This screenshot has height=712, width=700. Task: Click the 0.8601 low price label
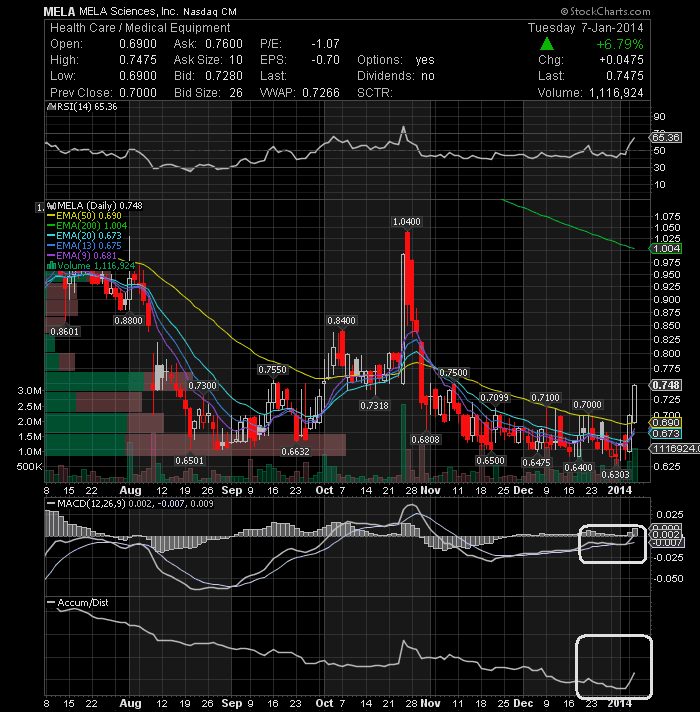pyautogui.click(x=64, y=331)
